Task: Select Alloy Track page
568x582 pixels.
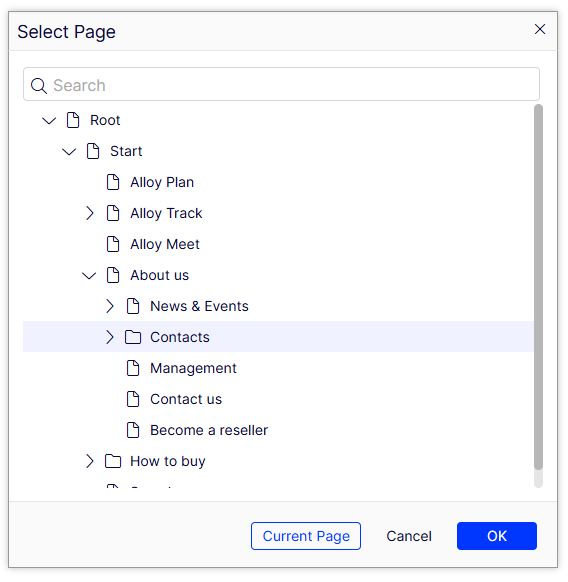Action: pos(166,213)
